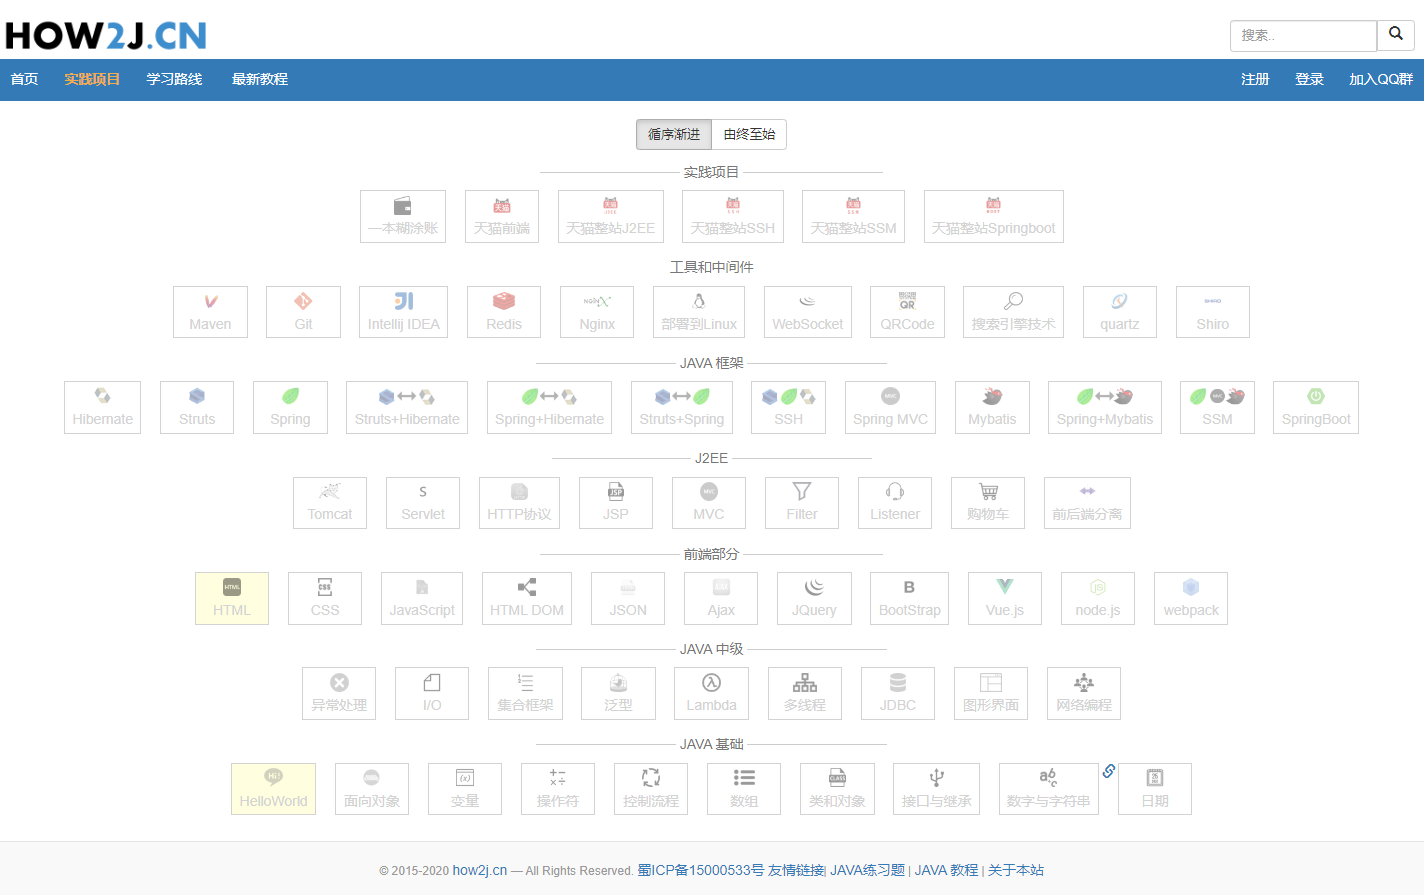Image resolution: width=1424 pixels, height=895 pixels.
Task: Open the Tomcat tile
Action: pos(330,503)
